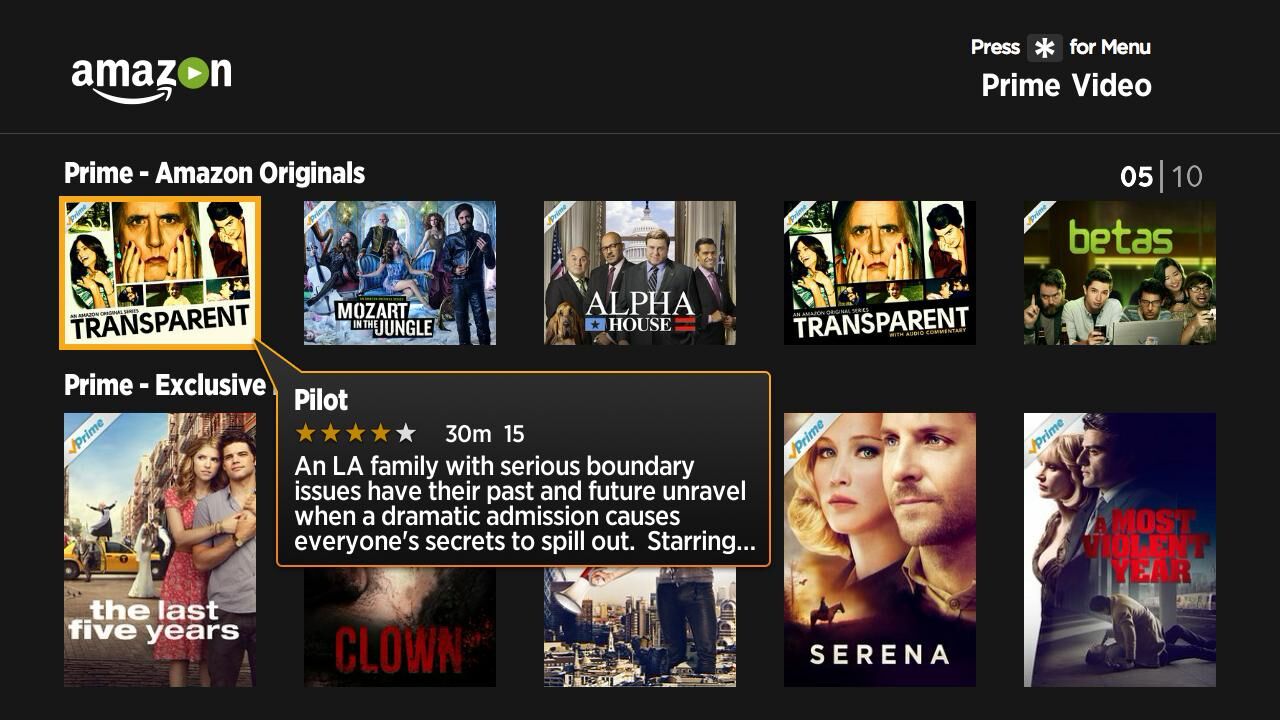Click the Prime Video title text
The height and width of the screenshot is (720, 1280).
[x=1066, y=86]
